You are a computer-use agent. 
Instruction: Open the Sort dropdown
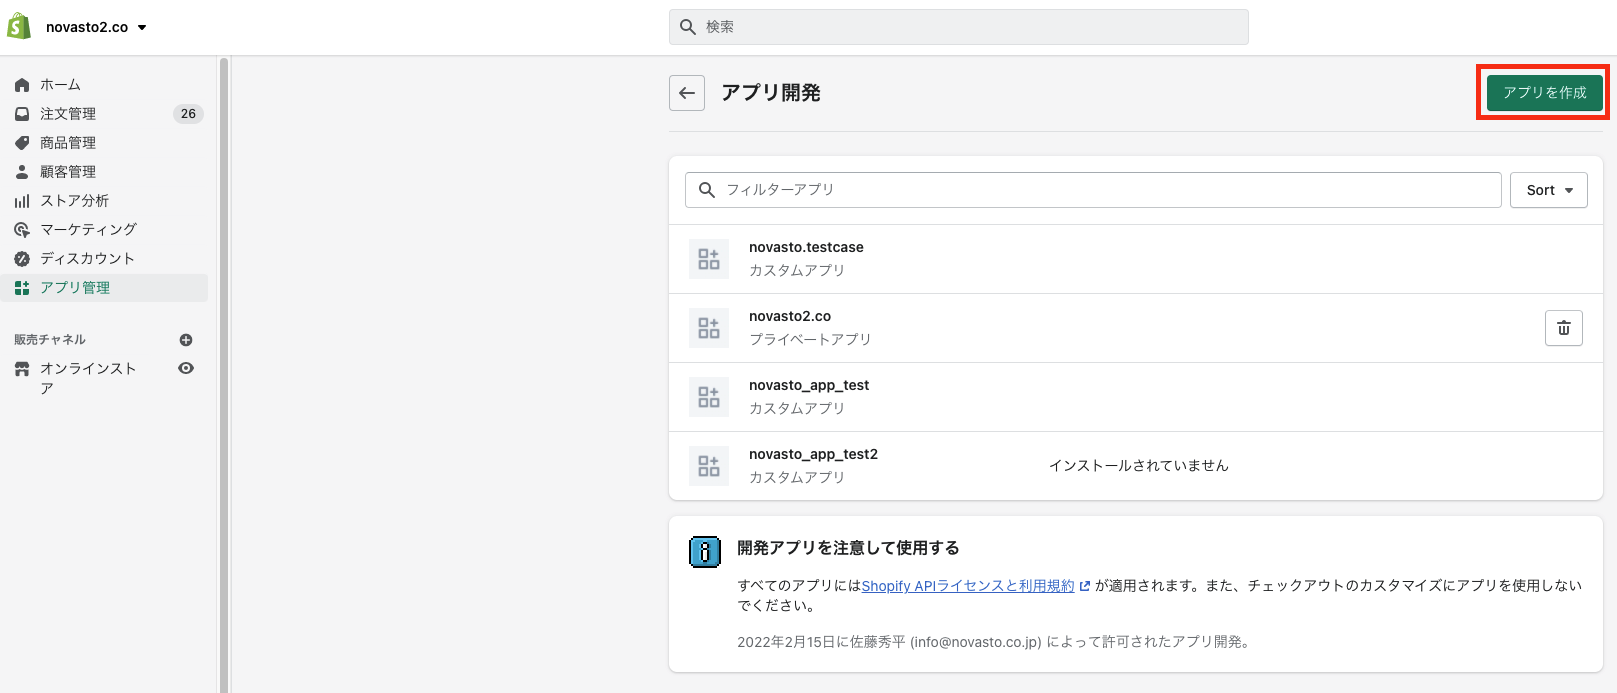[x=1548, y=190]
